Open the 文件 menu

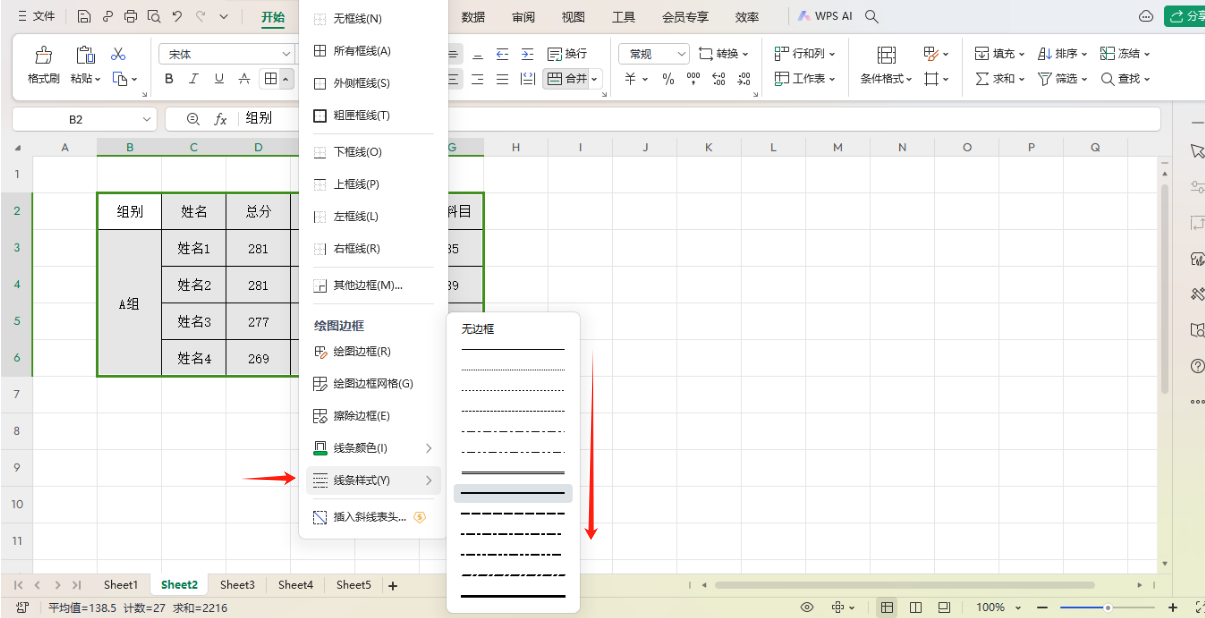(x=36, y=17)
